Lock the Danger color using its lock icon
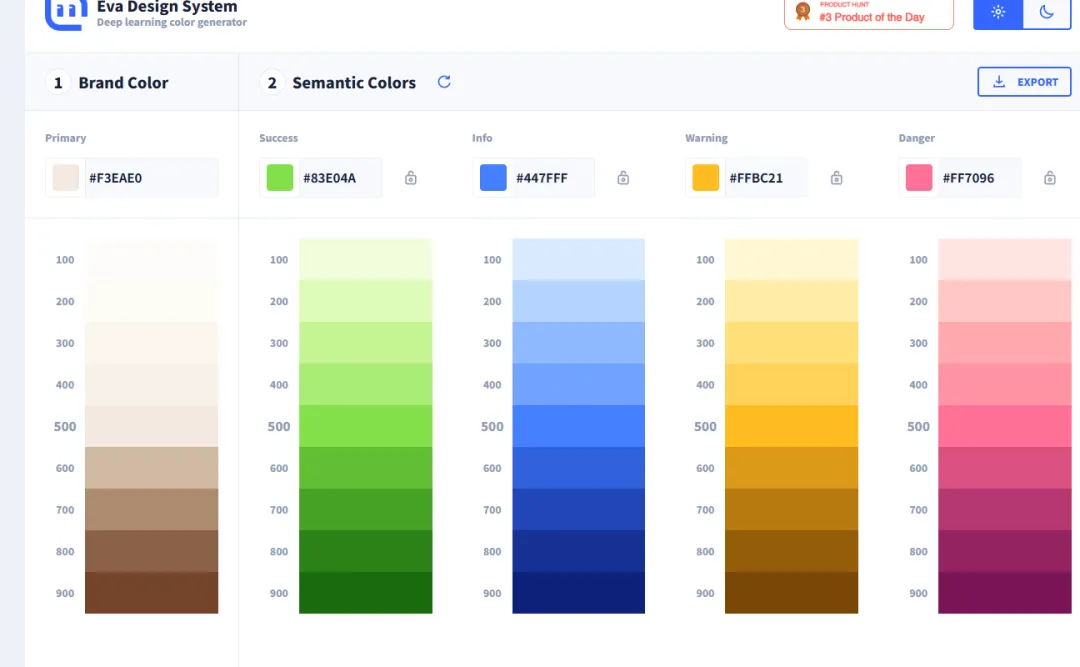Image resolution: width=1080 pixels, height=667 pixels. [1049, 178]
